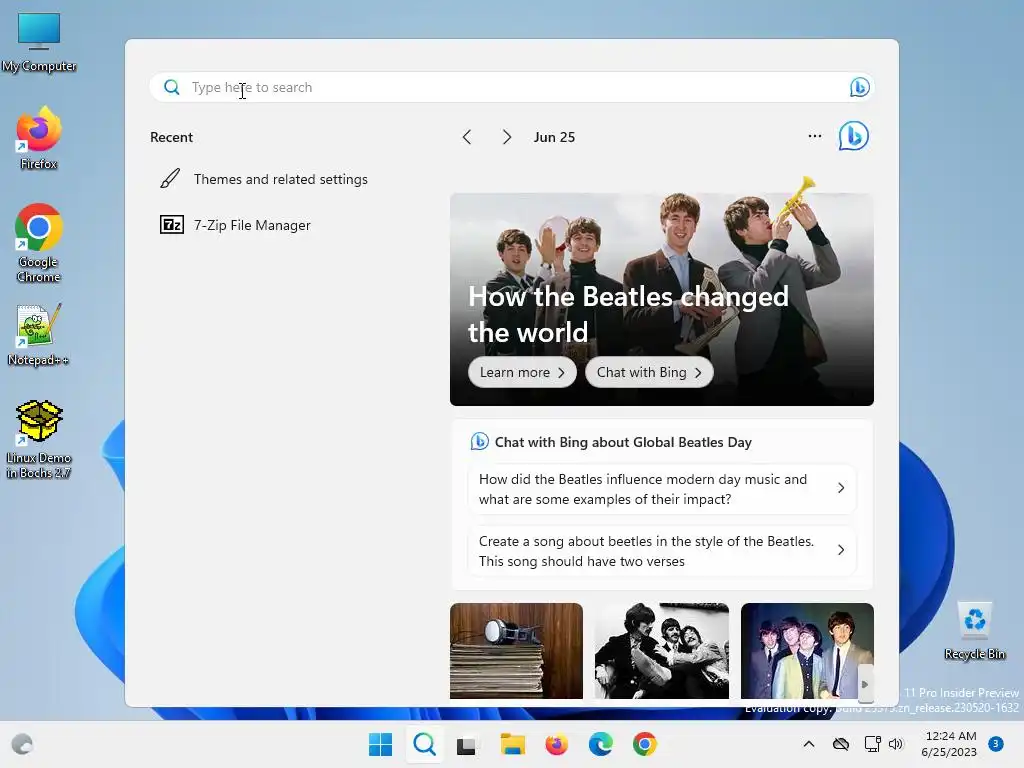The height and width of the screenshot is (768, 1024).
Task: Open the Recycle Bin on desktop
Action: coord(974,631)
